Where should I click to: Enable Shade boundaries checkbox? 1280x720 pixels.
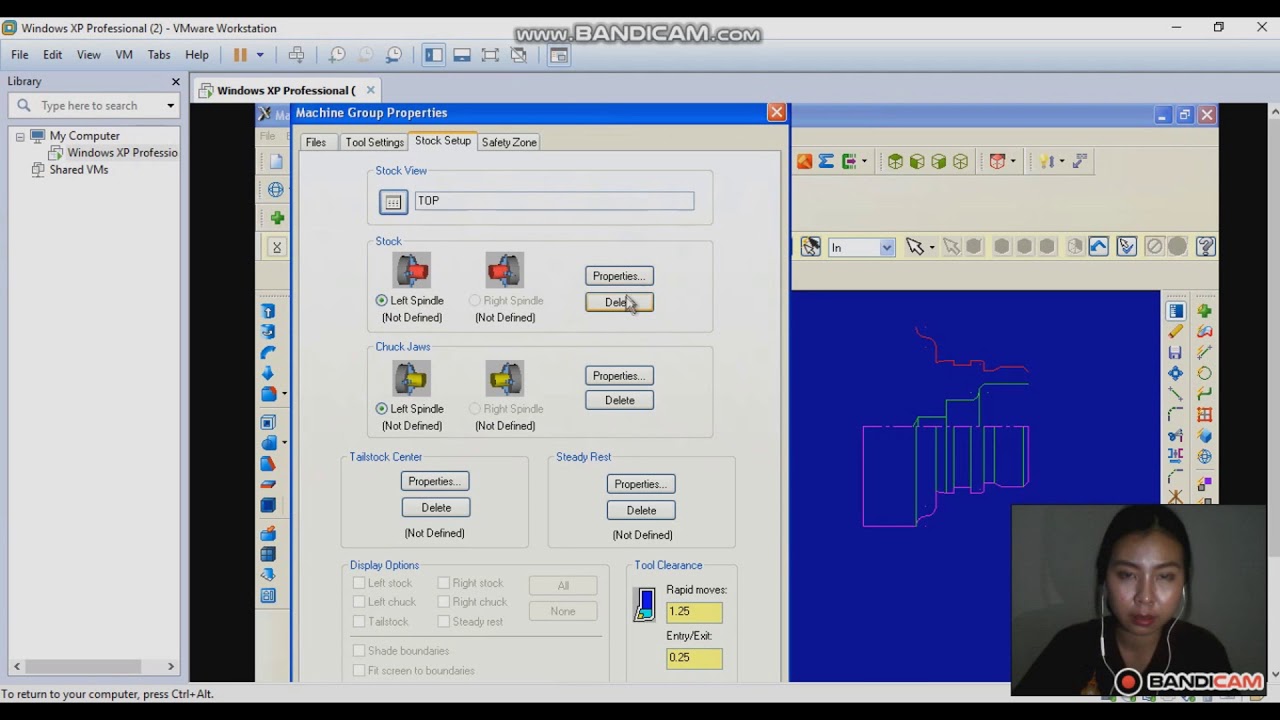pyautogui.click(x=359, y=651)
